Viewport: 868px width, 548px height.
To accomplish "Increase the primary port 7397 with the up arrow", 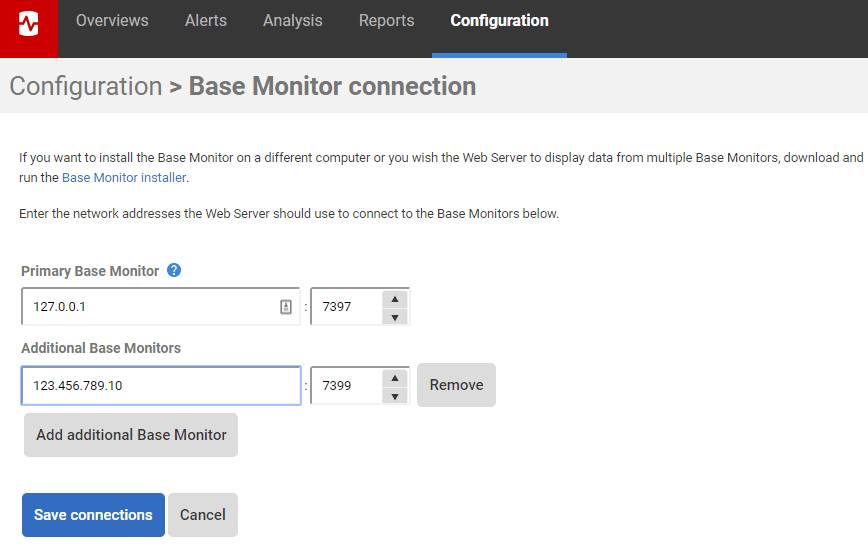I will pyautogui.click(x=395, y=299).
